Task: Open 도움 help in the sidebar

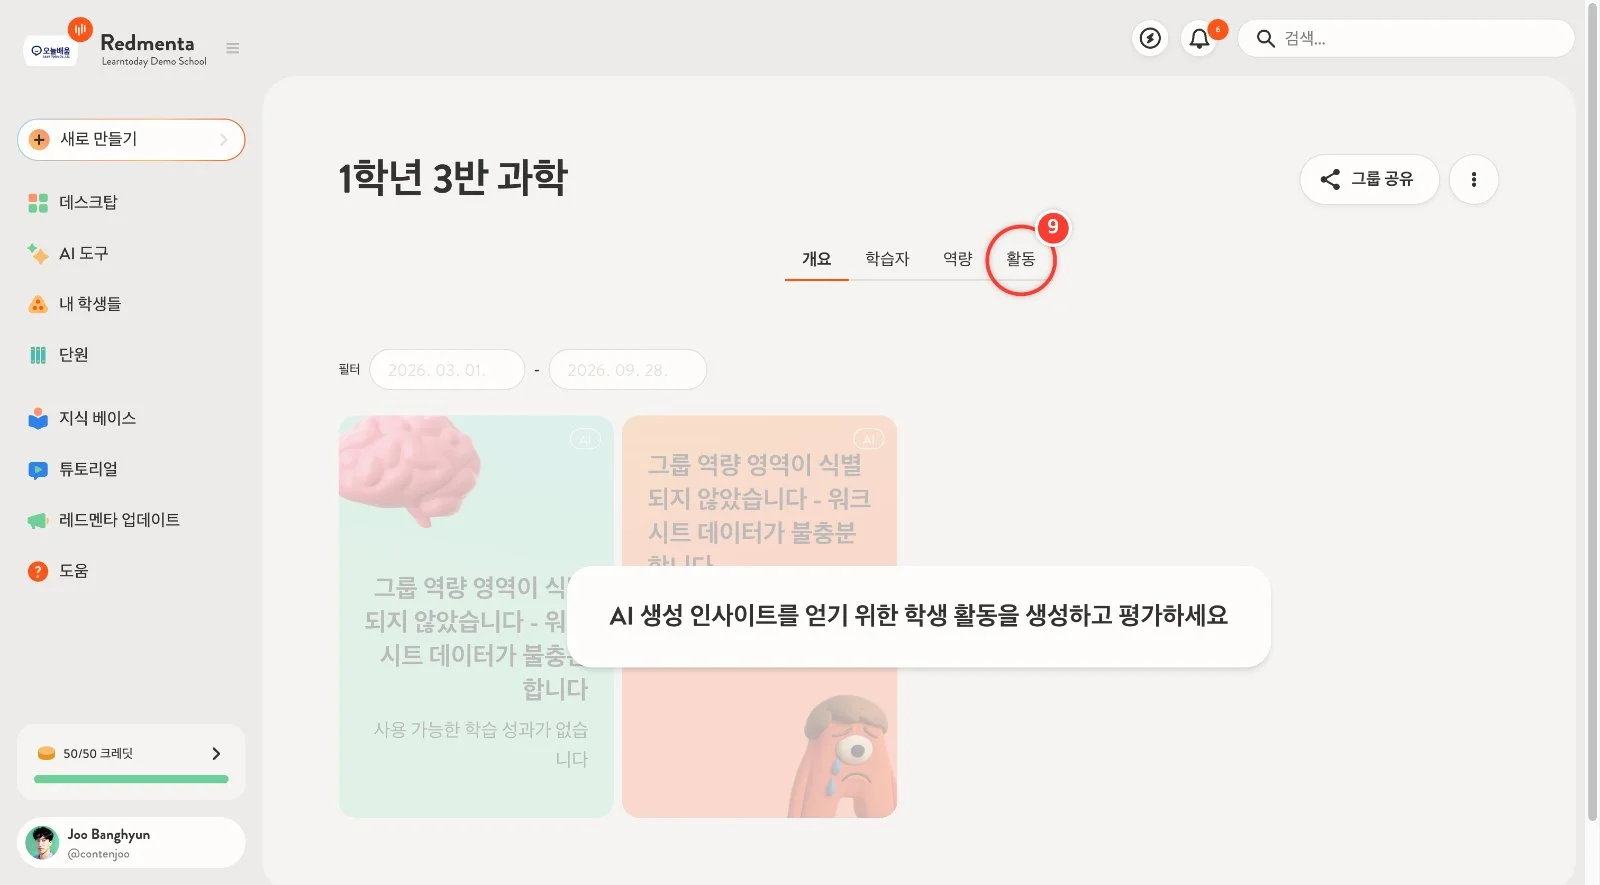Action: [58, 571]
